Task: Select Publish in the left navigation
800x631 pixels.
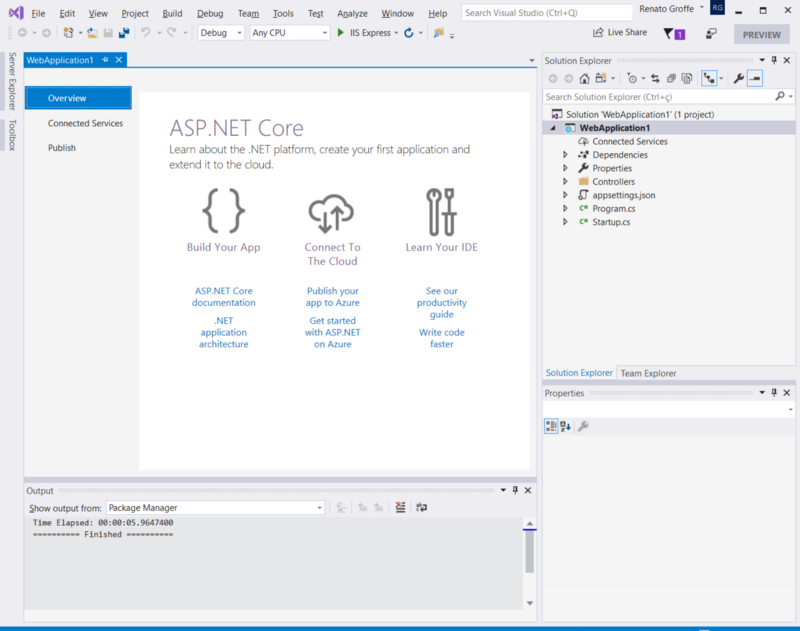Action: (62, 148)
